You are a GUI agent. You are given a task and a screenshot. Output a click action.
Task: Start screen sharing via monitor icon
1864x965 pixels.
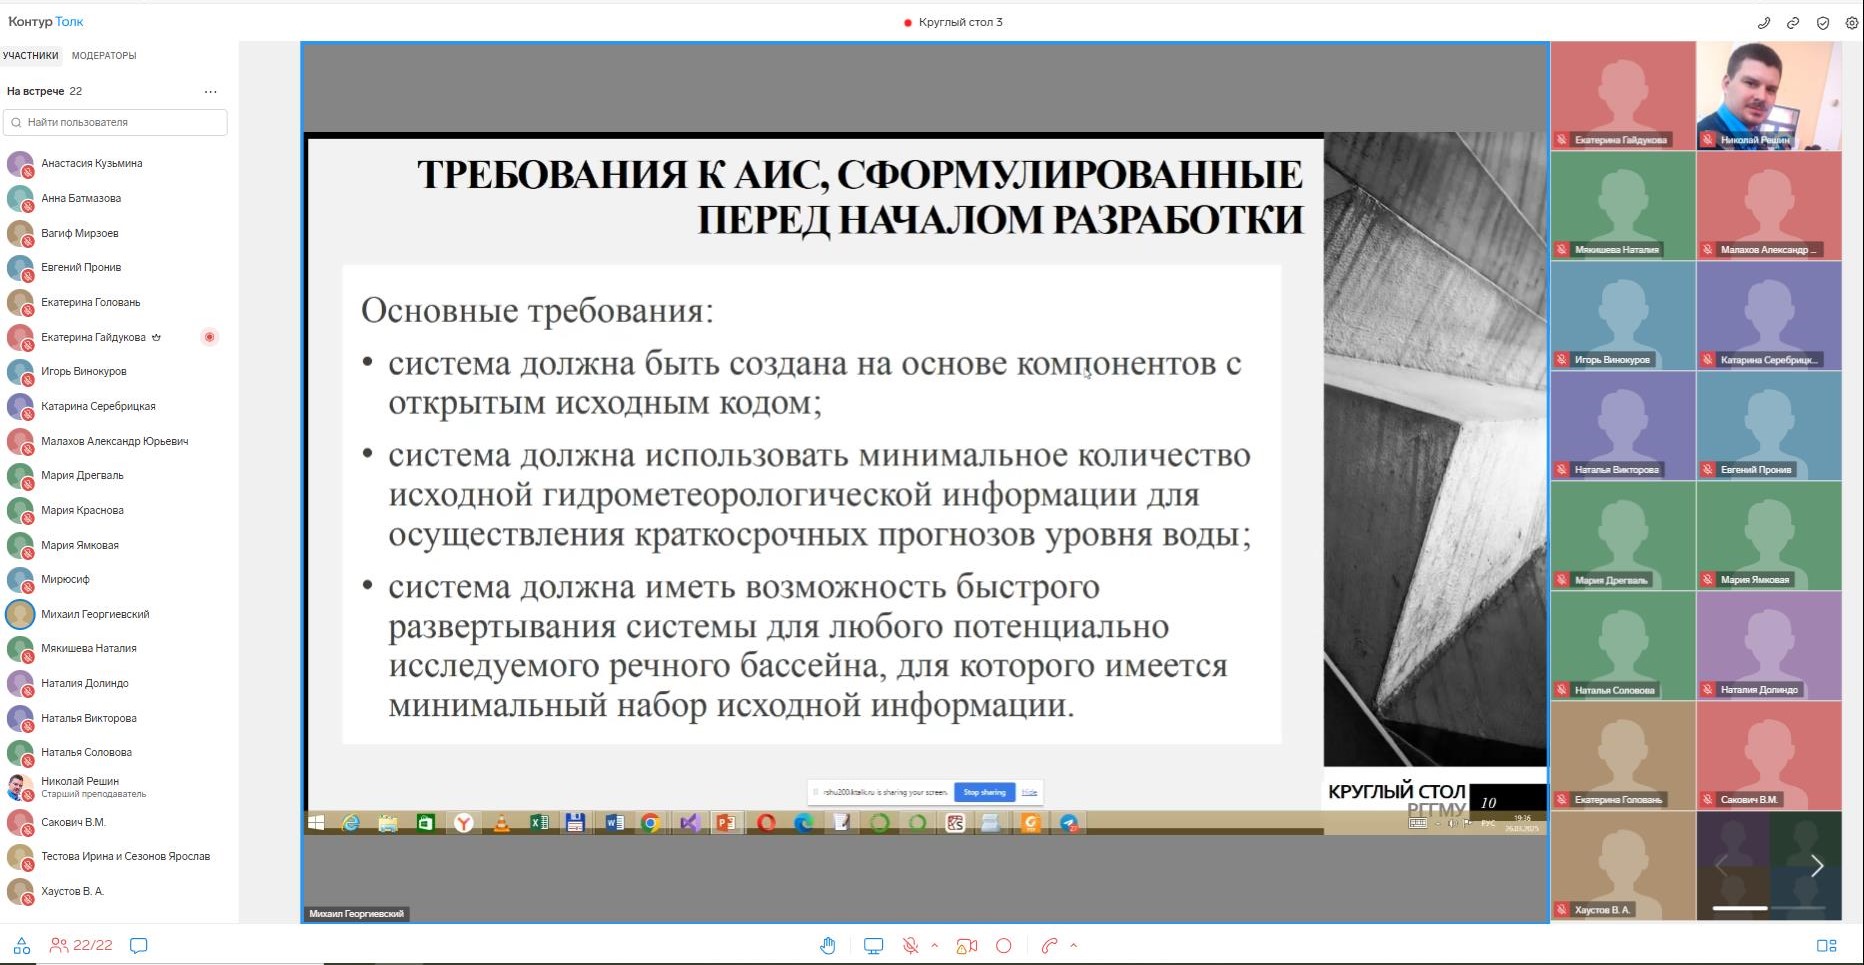pyautogui.click(x=873, y=945)
